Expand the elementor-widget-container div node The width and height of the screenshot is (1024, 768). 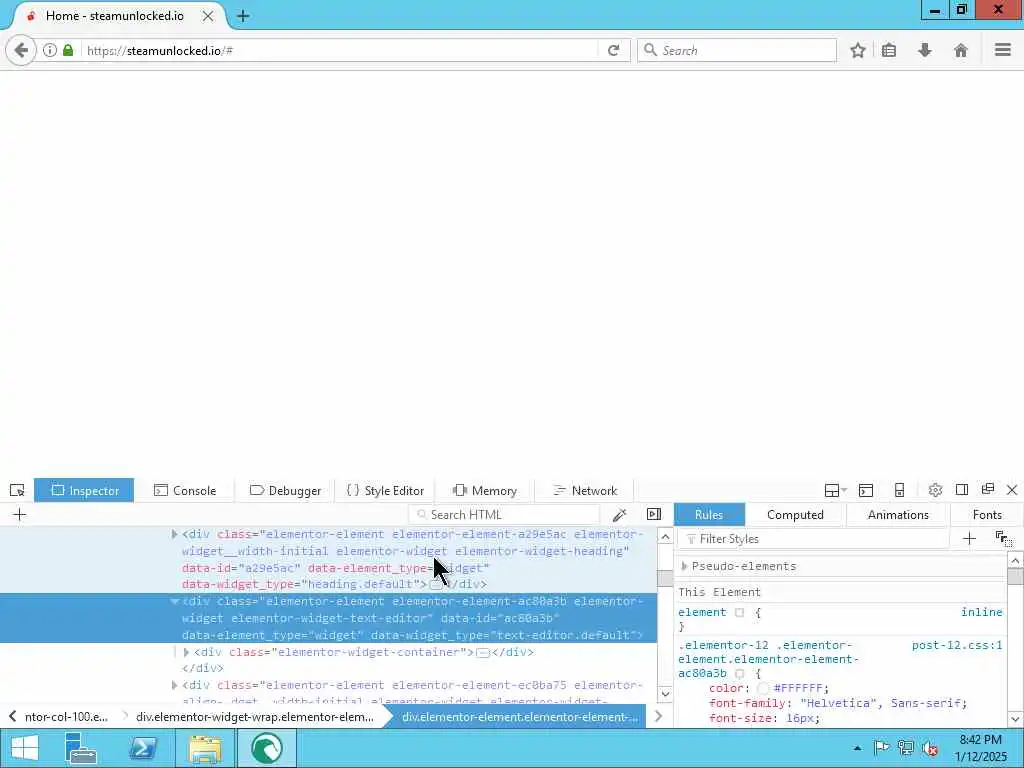186,652
